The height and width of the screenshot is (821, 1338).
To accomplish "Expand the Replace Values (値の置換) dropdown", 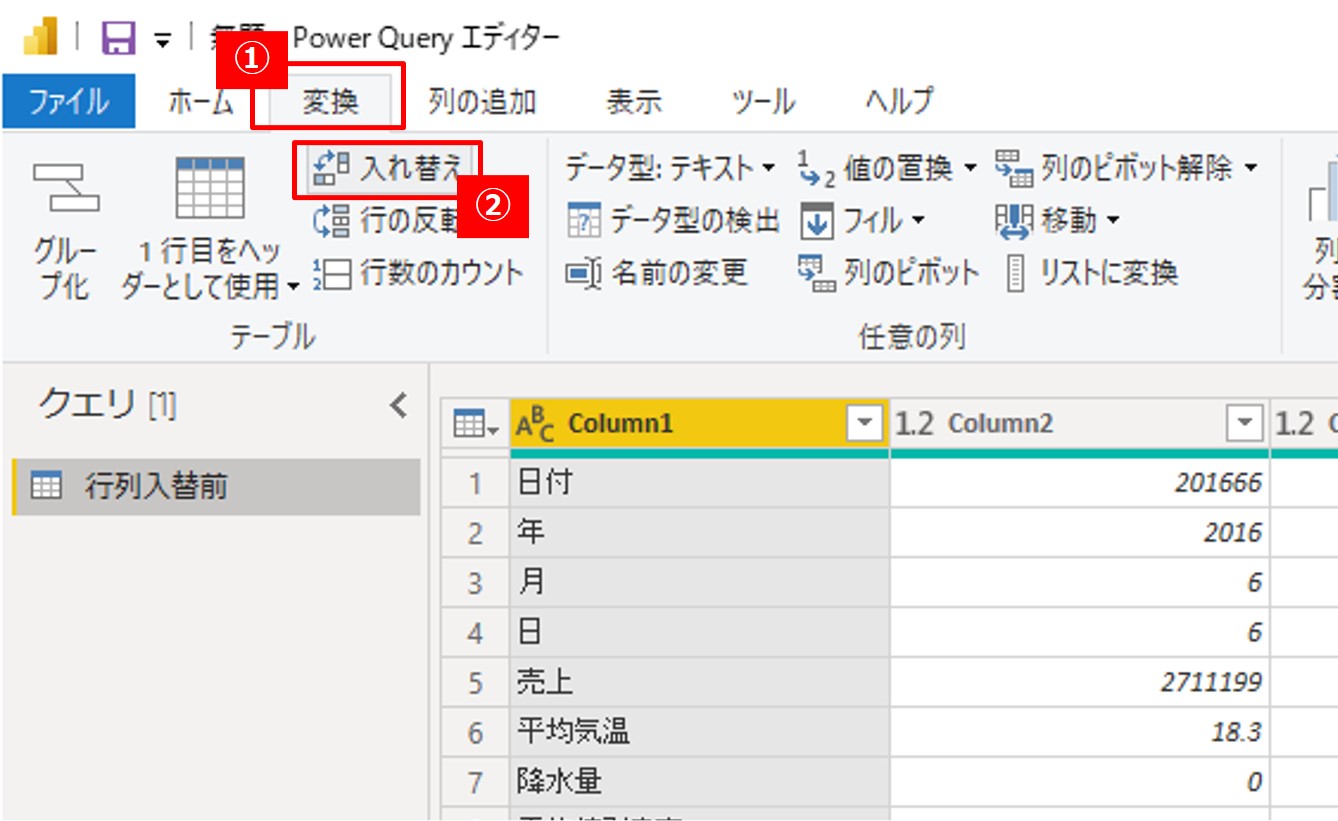I will tap(969, 168).
